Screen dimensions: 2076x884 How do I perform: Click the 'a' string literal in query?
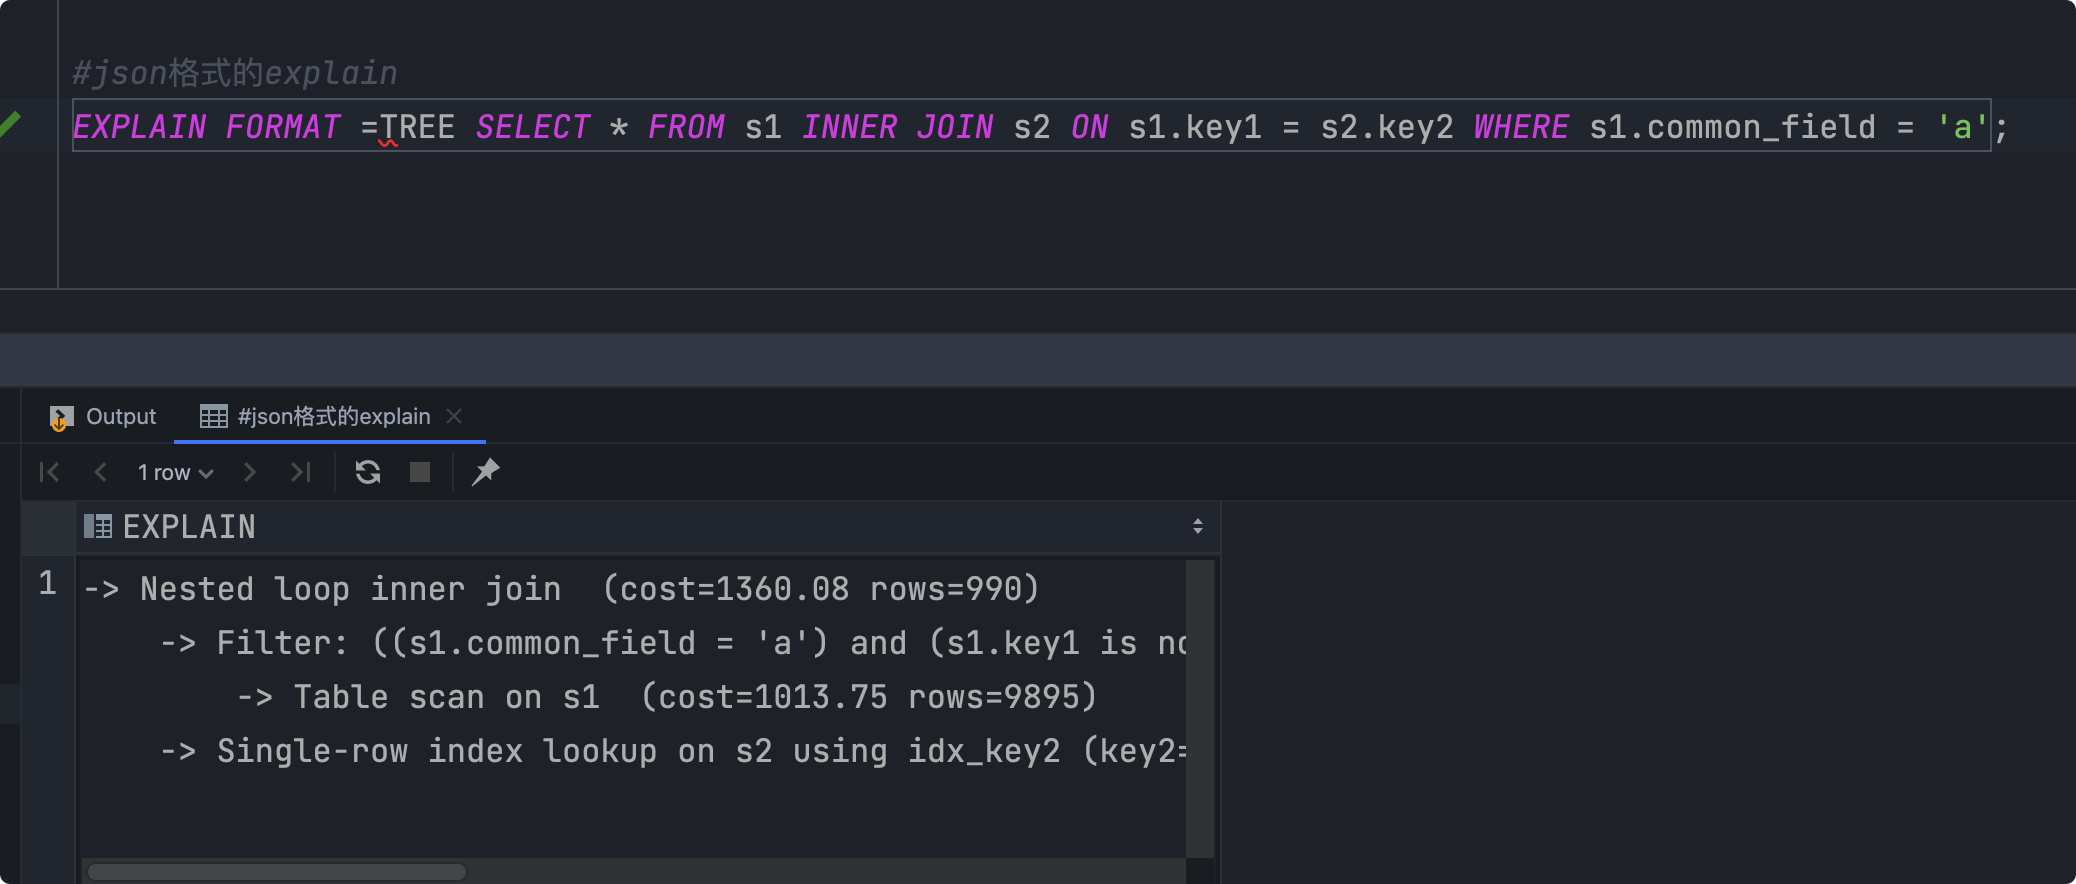click(1961, 127)
